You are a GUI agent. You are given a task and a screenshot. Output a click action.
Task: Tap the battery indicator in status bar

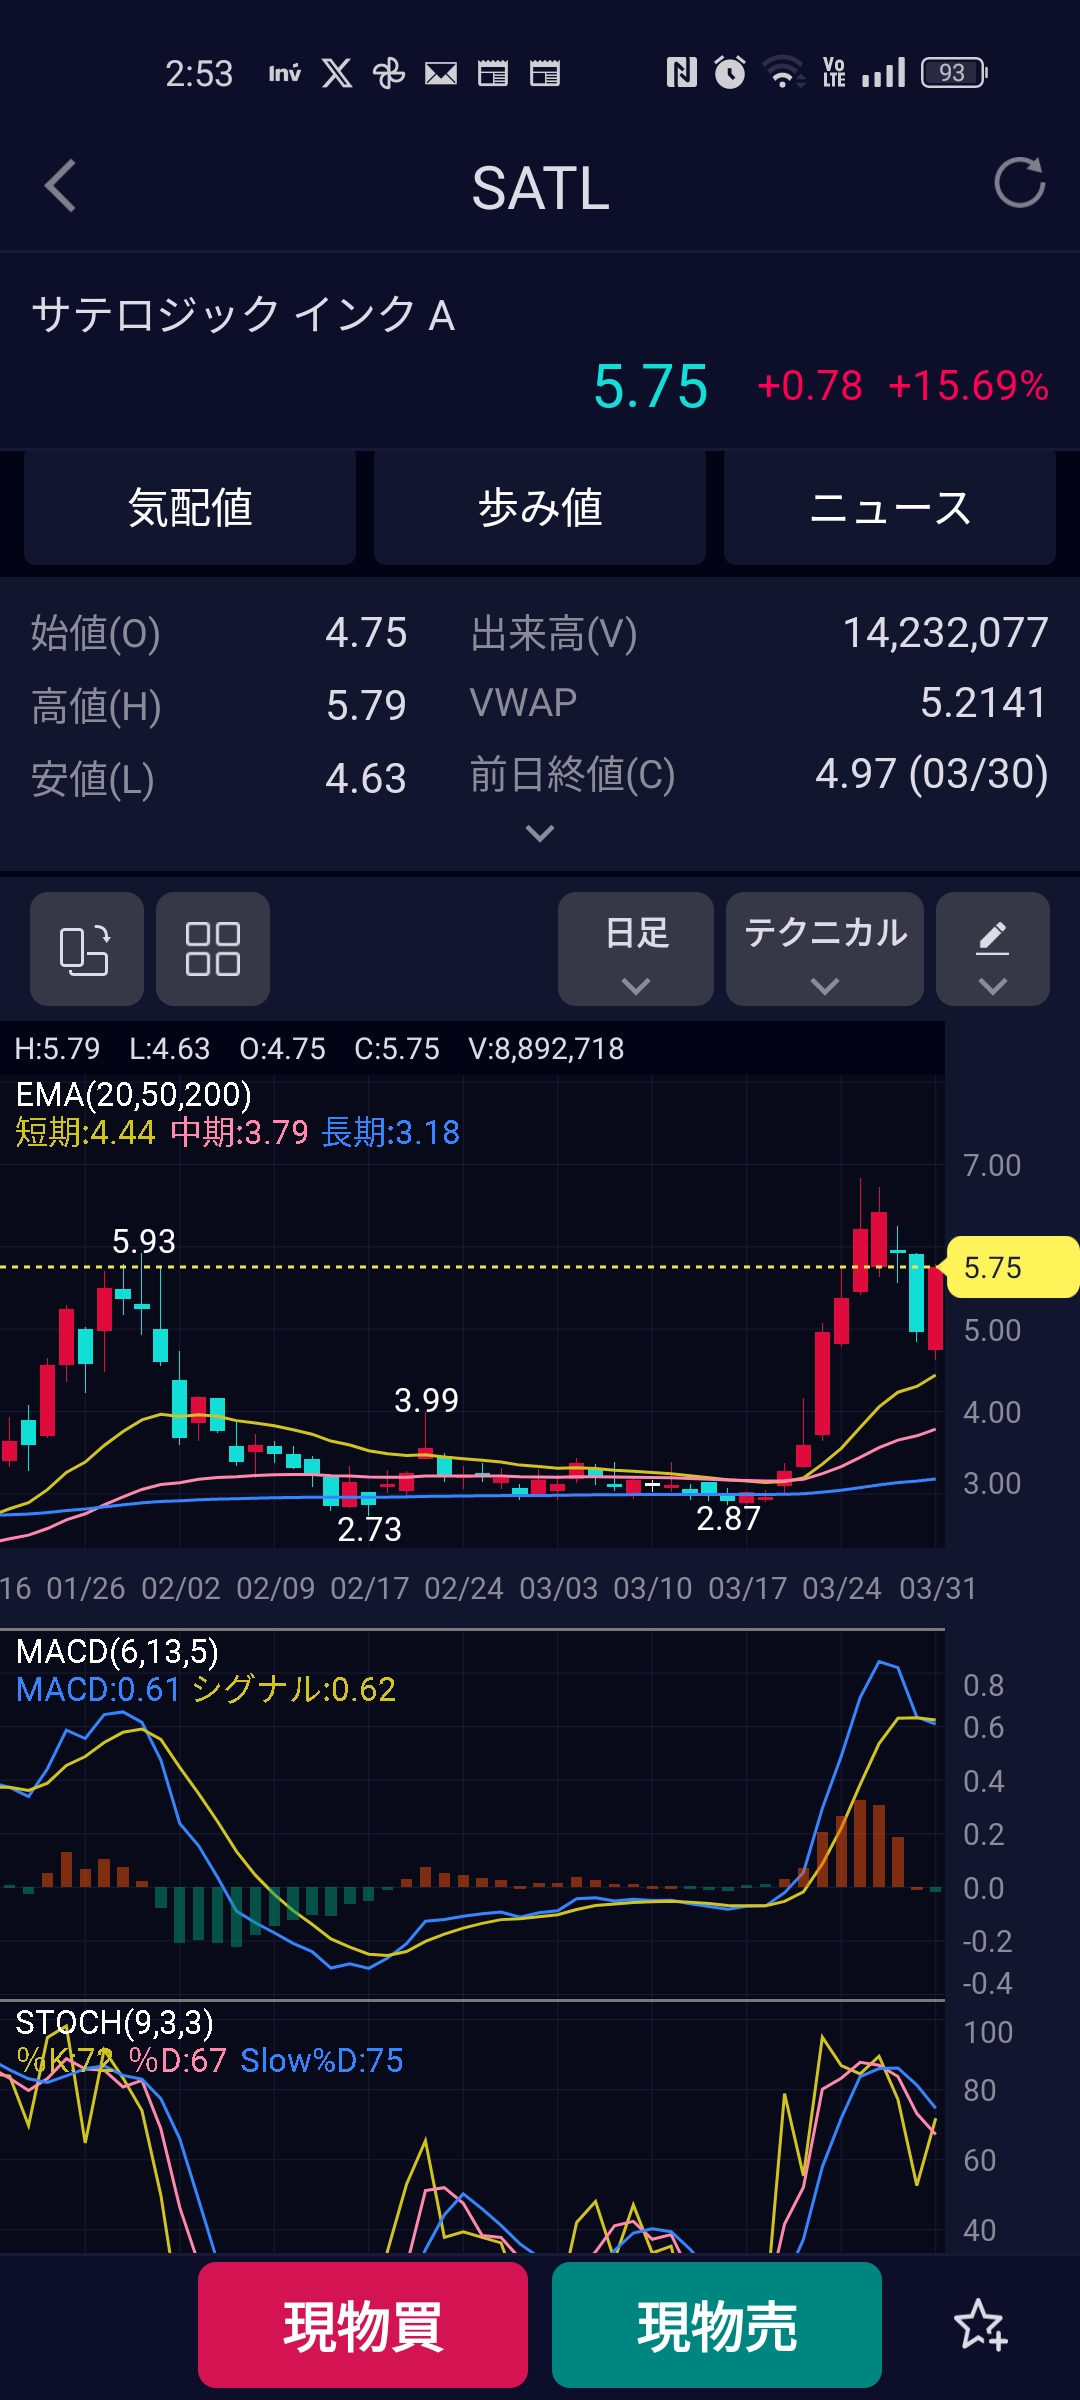point(953,73)
